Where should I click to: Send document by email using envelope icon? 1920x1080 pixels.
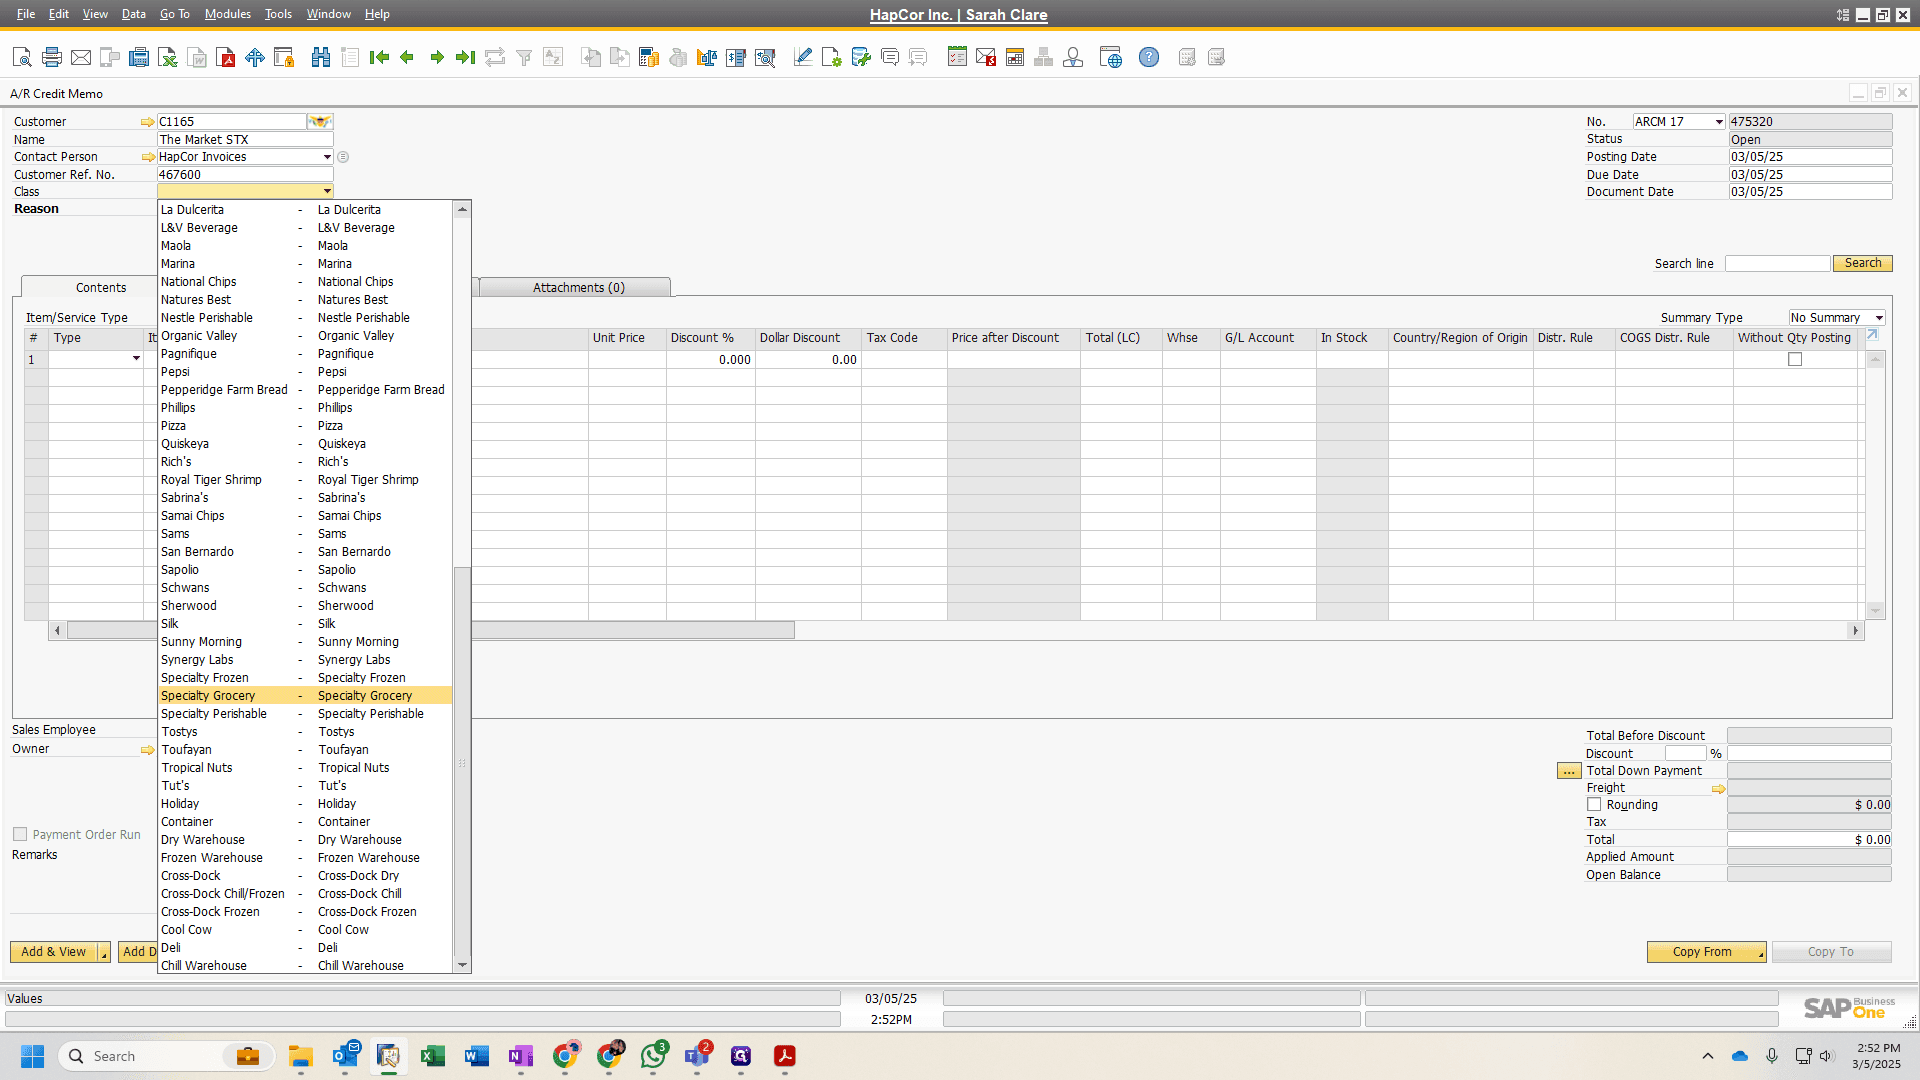tap(81, 58)
